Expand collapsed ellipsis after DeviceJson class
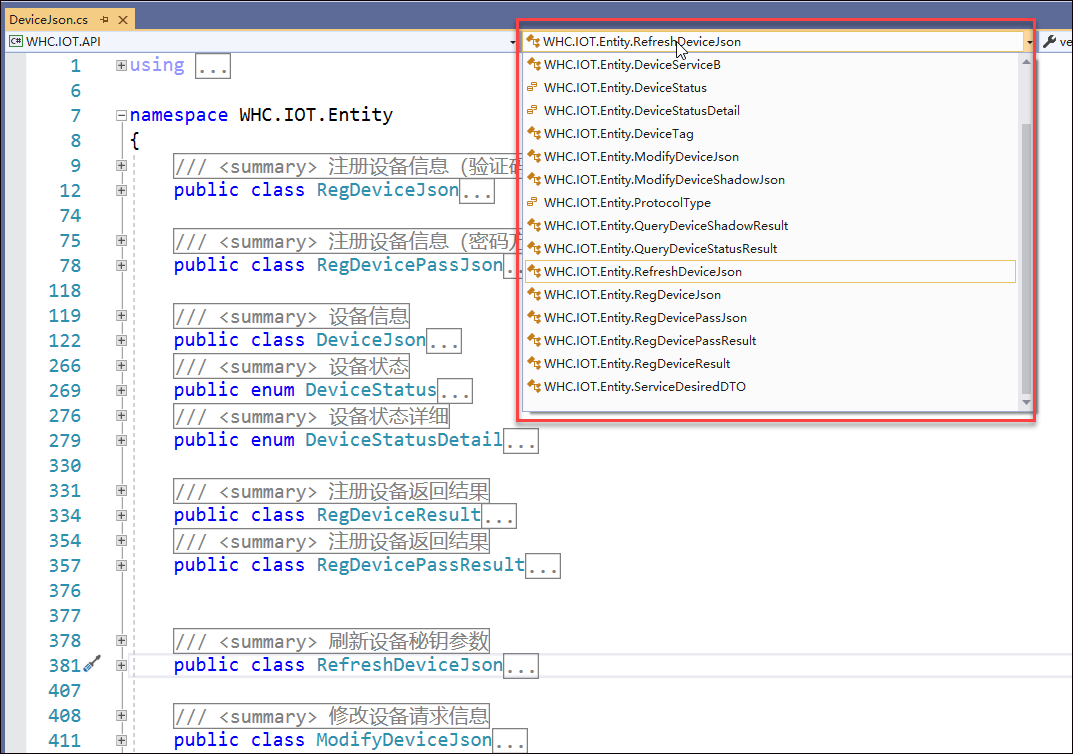Screen dimensions: 1073x754 pyautogui.click(x=444, y=341)
